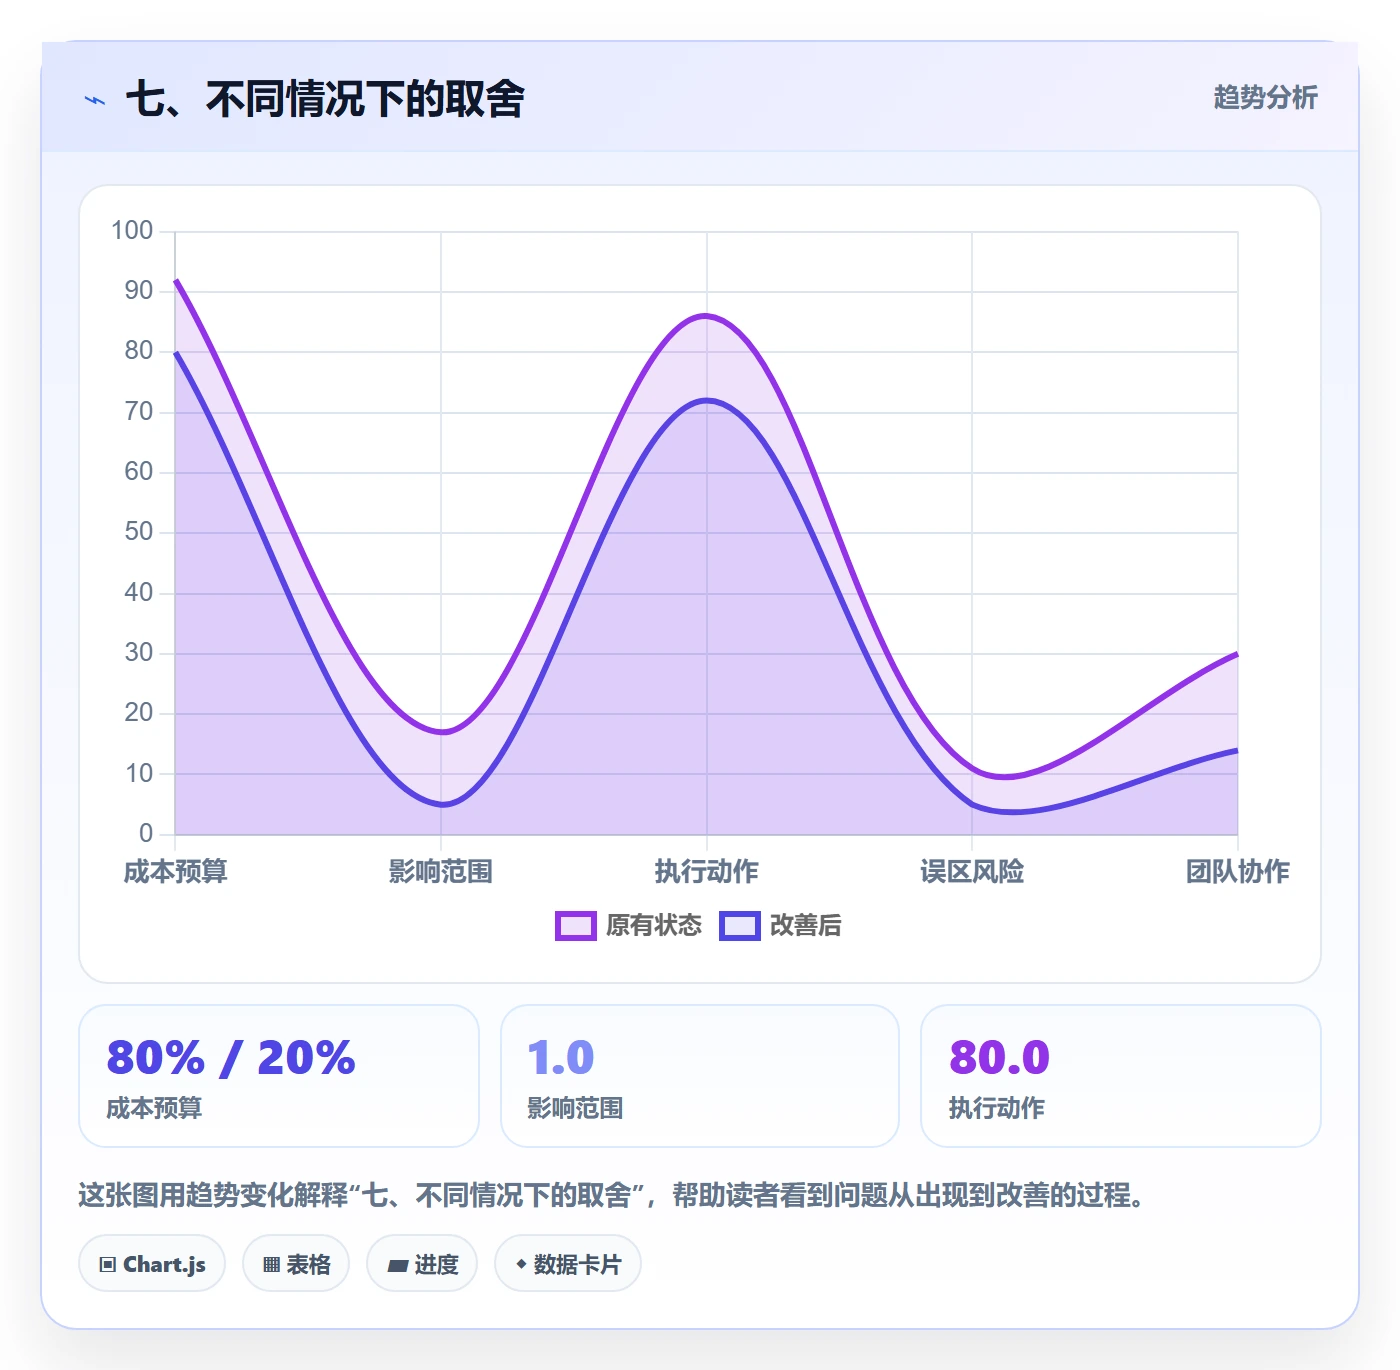The height and width of the screenshot is (1370, 1400).
Task: Click the bar icon in 进度 tag
Action: click(x=397, y=1266)
